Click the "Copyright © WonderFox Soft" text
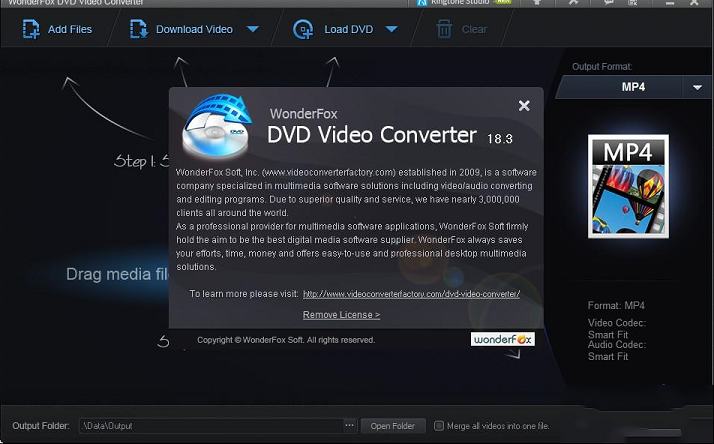 (286, 340)
